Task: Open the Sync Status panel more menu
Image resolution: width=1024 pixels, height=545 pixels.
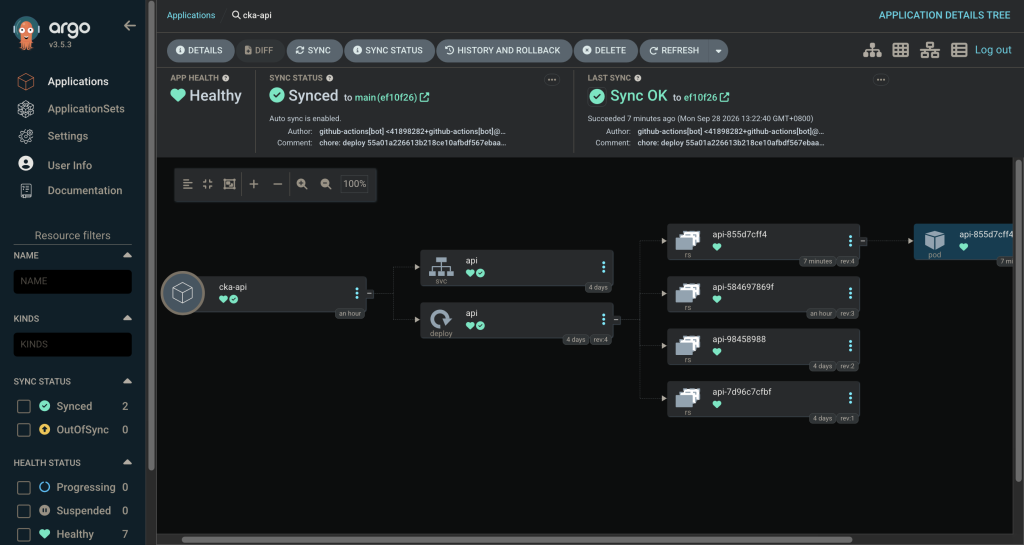Action: tap(552, 80)
